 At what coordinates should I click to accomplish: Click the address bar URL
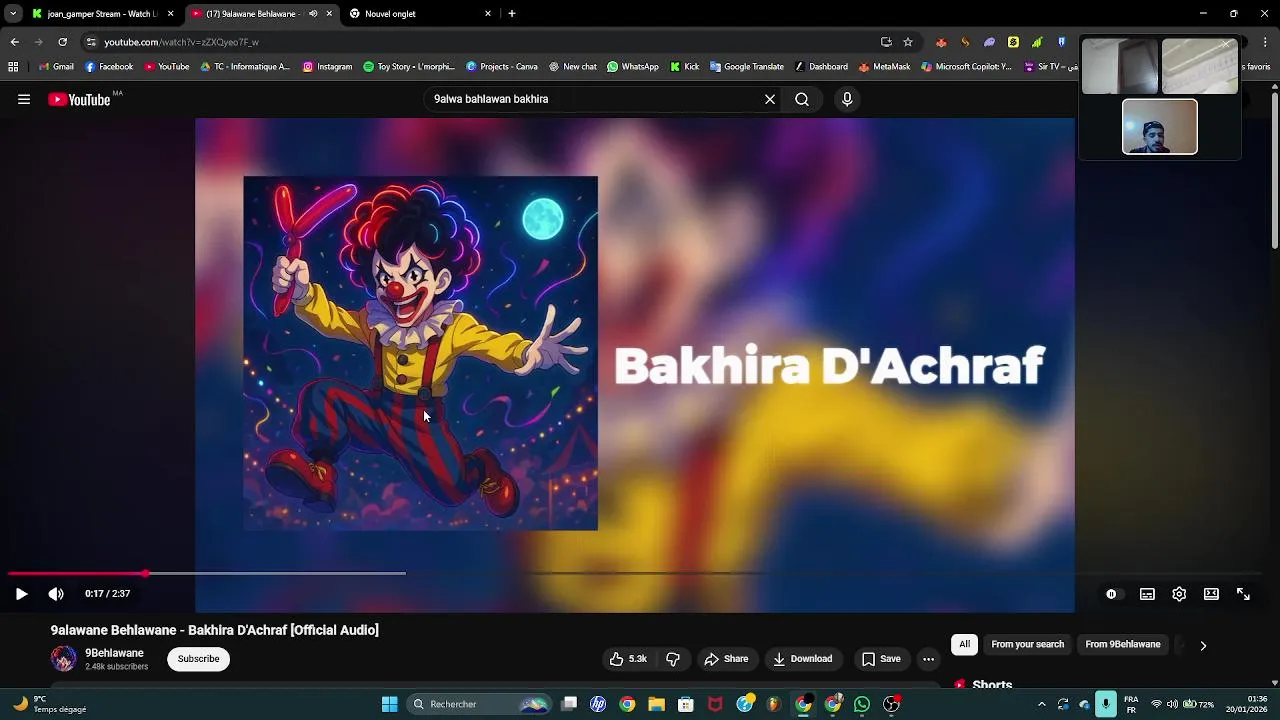point(181,42)
